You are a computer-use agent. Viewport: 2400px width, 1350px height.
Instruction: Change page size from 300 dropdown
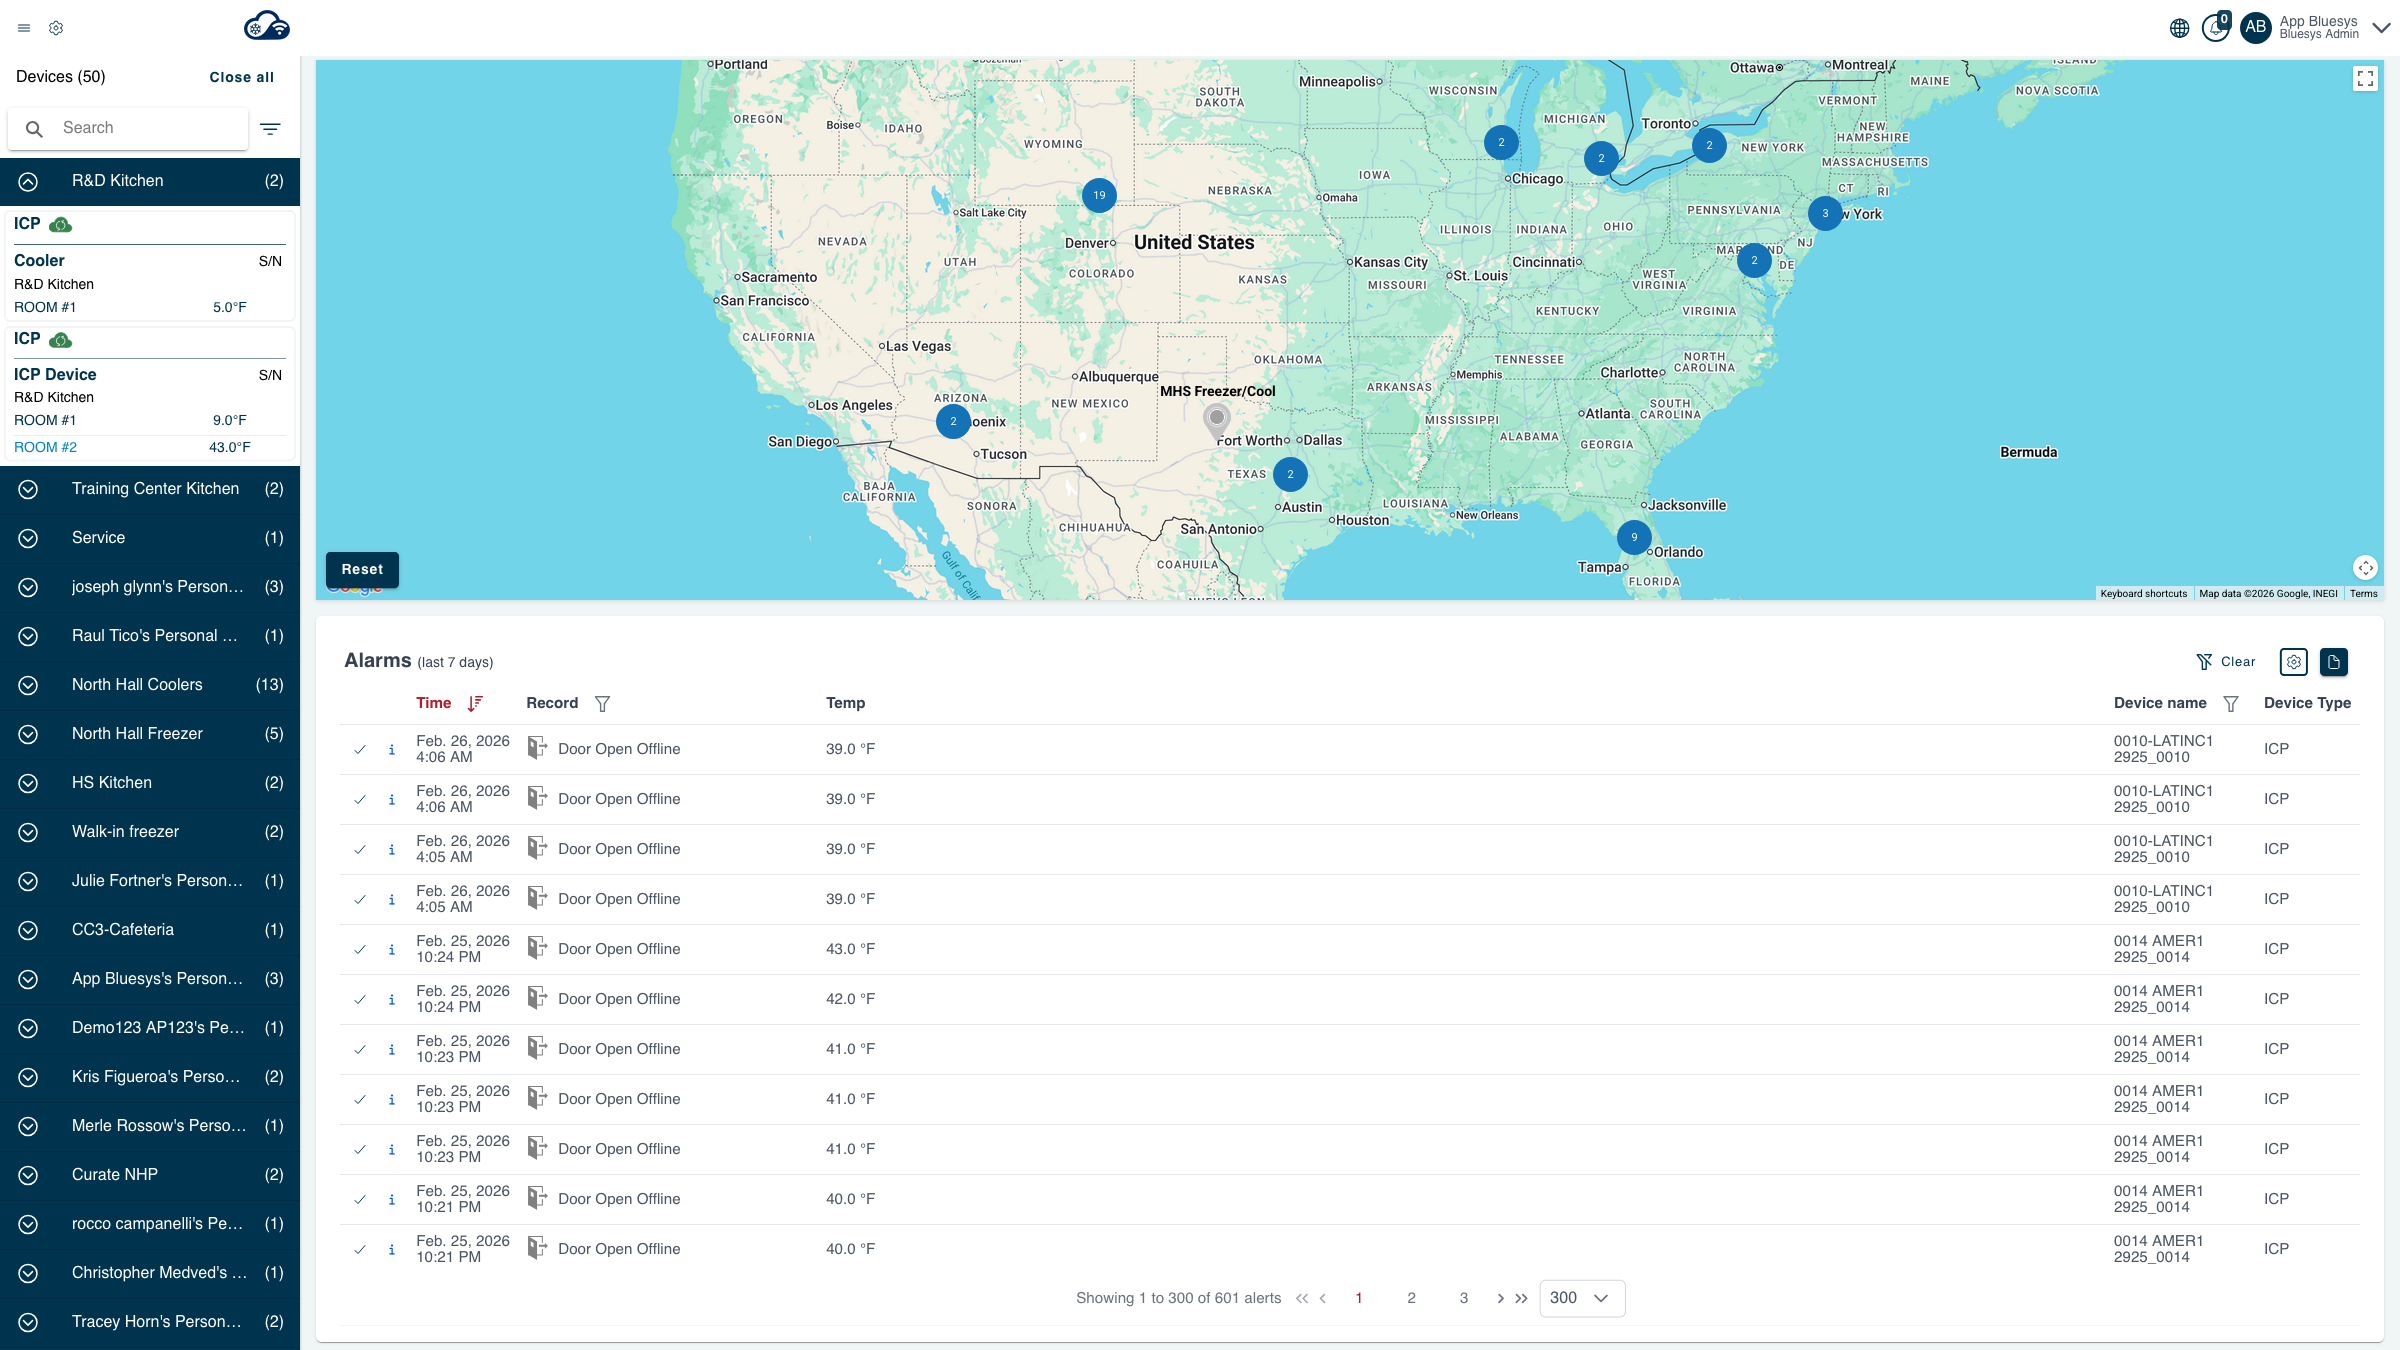pyautogui.click(x=1581, y=1297)
